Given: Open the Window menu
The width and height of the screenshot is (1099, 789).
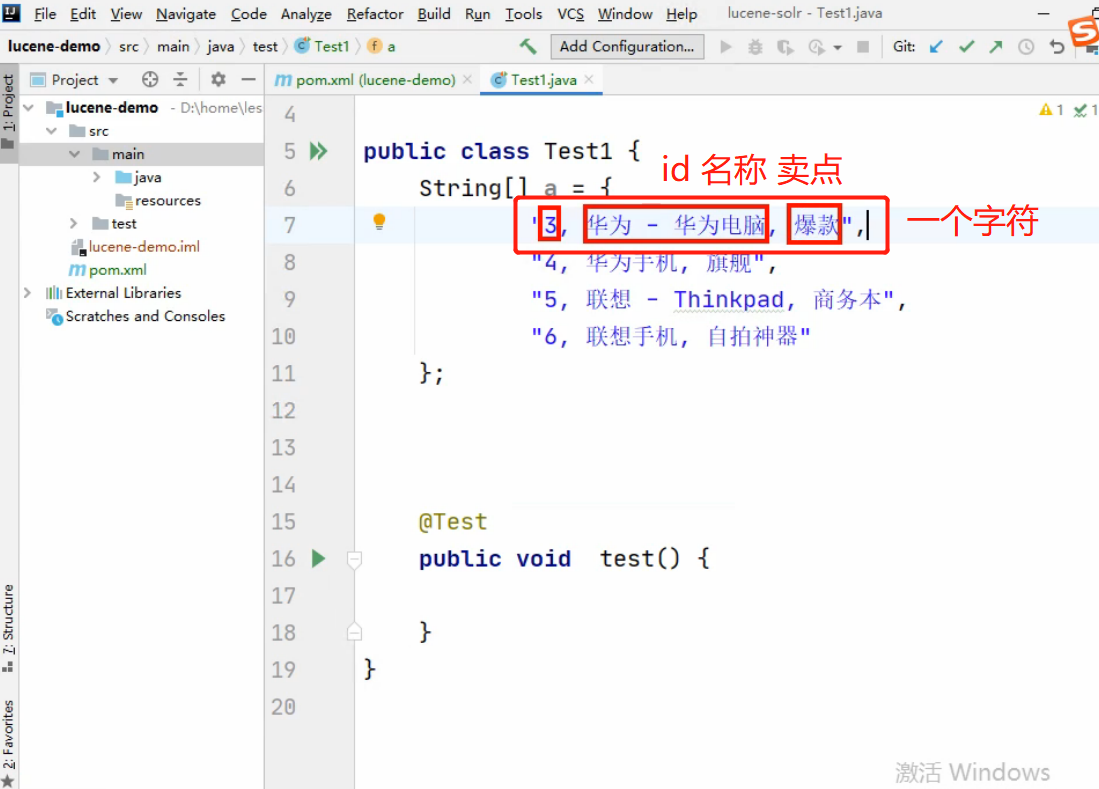Looking at the screenshot, I should 625,14.
